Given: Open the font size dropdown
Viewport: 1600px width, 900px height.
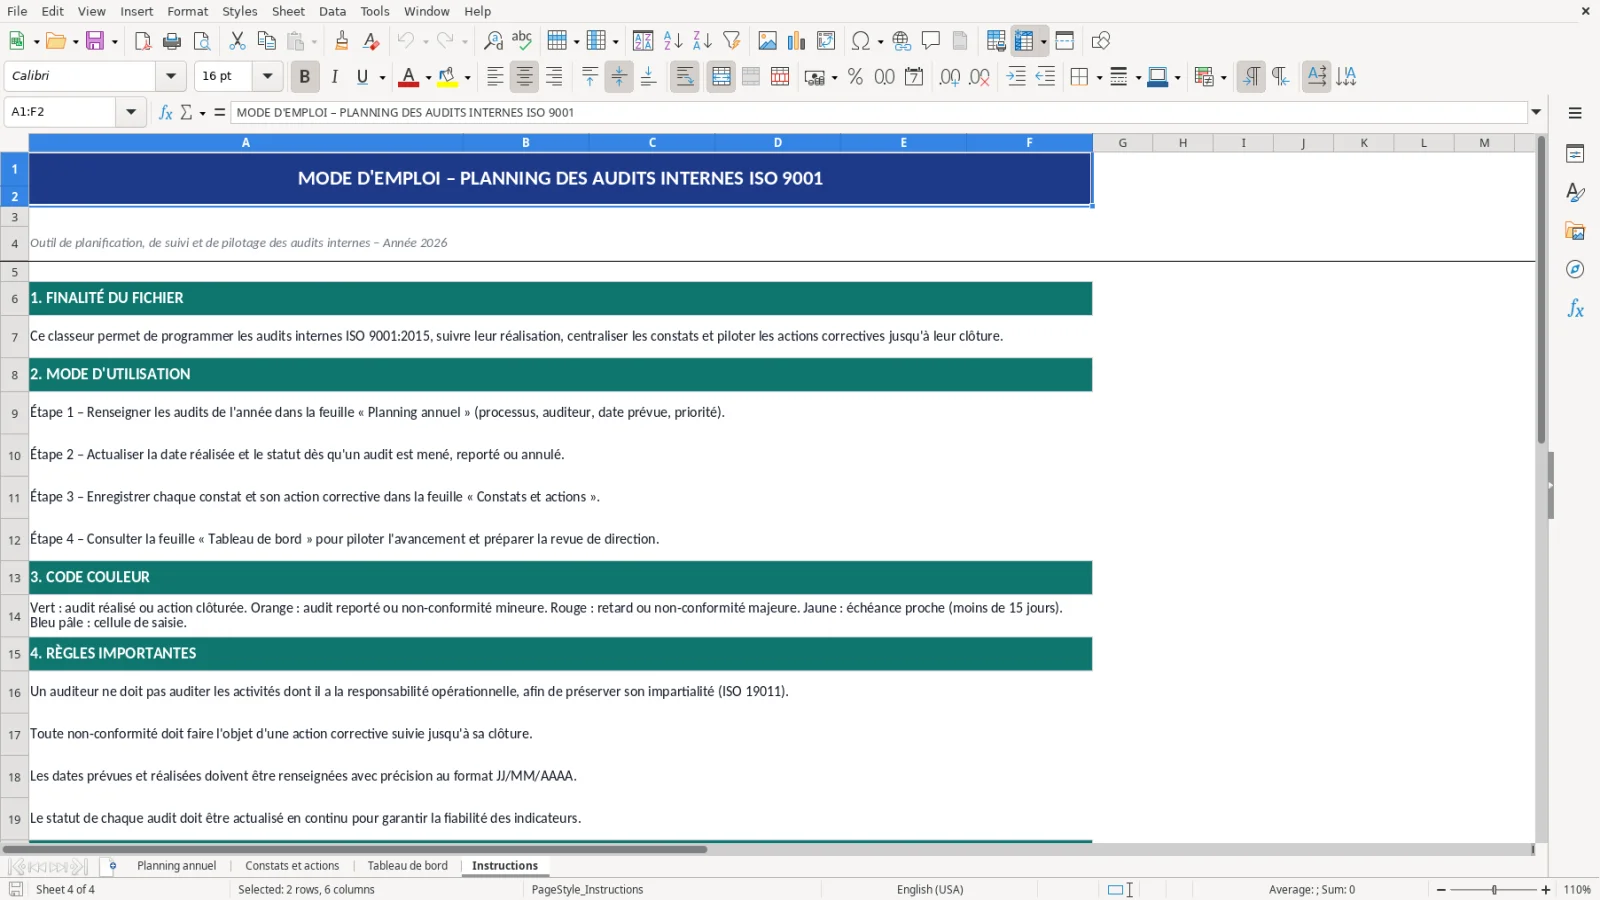Looking at the screenshot, I should 267,76.
